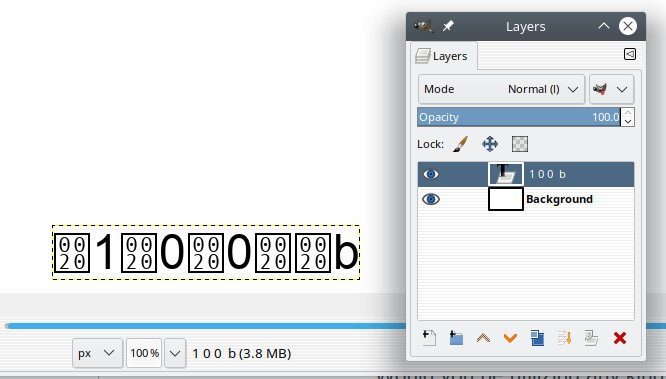Viewport: 666px width, 379px height.
Task: Select the Background layer name
Action: click(x=559, y=199)
